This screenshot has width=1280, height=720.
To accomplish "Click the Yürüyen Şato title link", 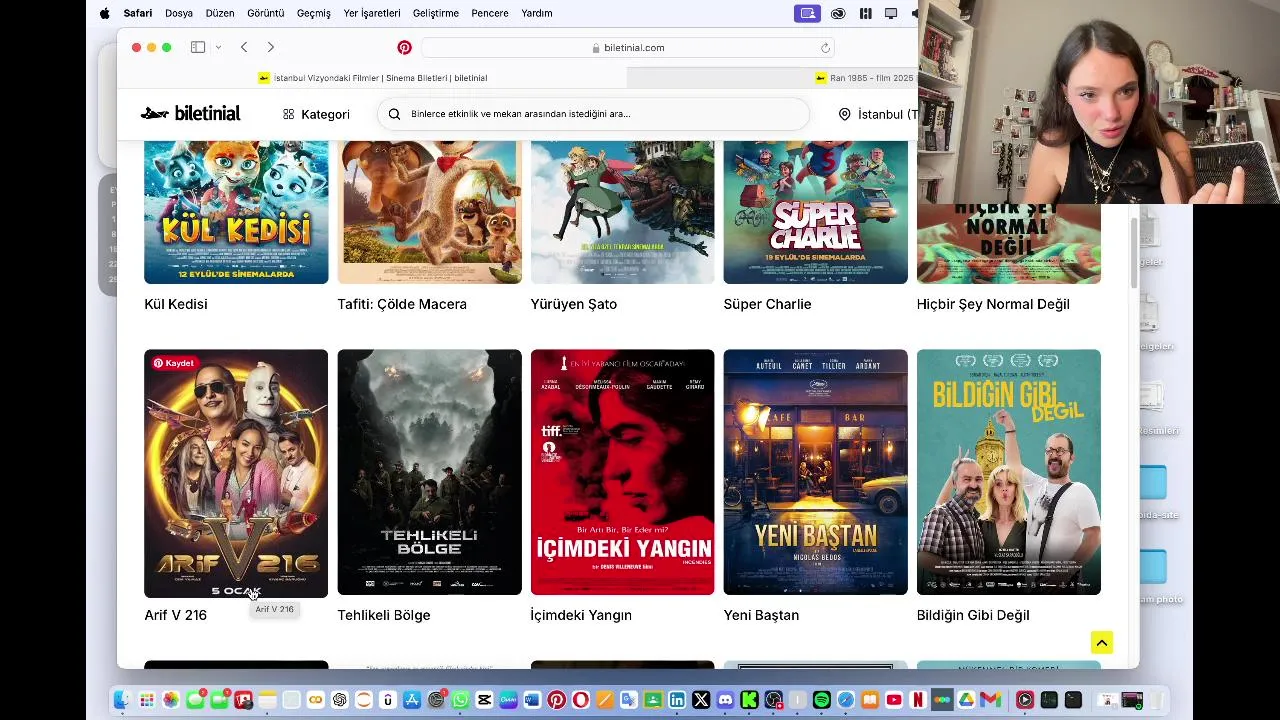I will [x=574, y=304].
